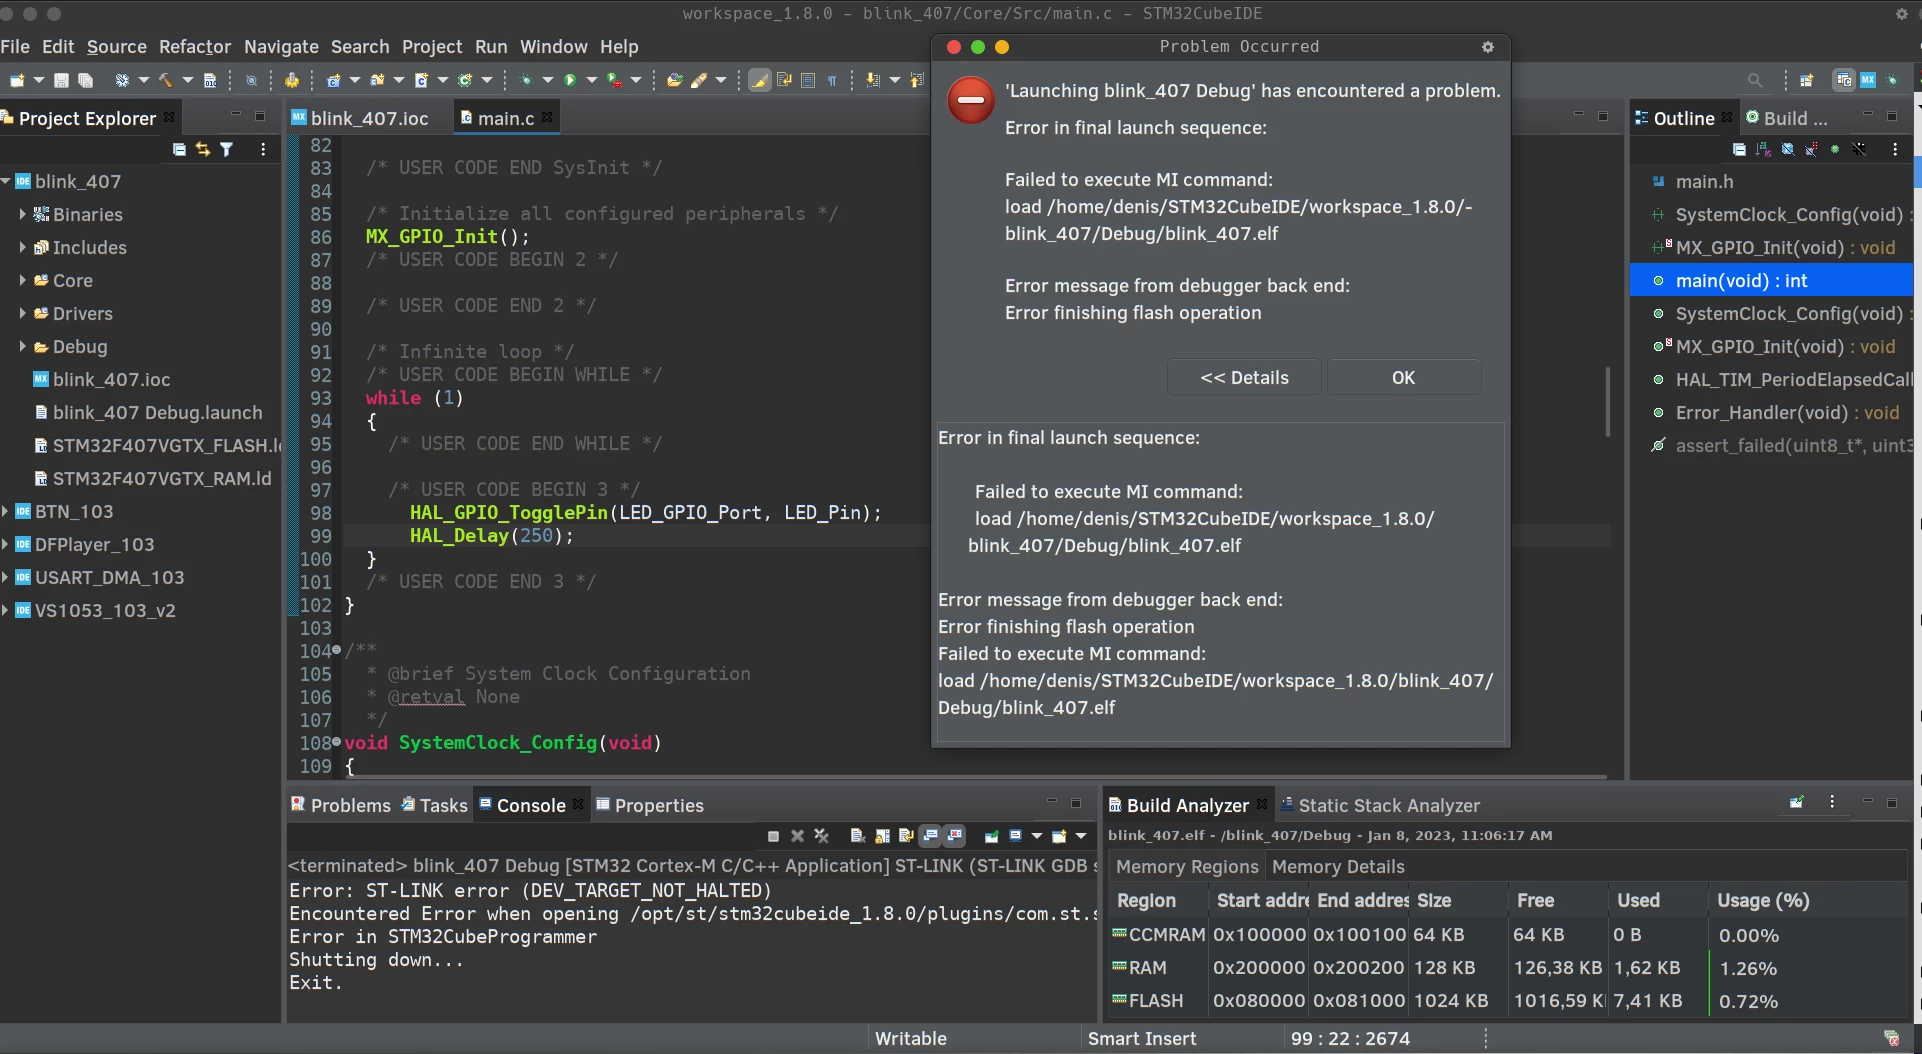Toggle Block Selection mode icon in toolbar

pos(808,80)
